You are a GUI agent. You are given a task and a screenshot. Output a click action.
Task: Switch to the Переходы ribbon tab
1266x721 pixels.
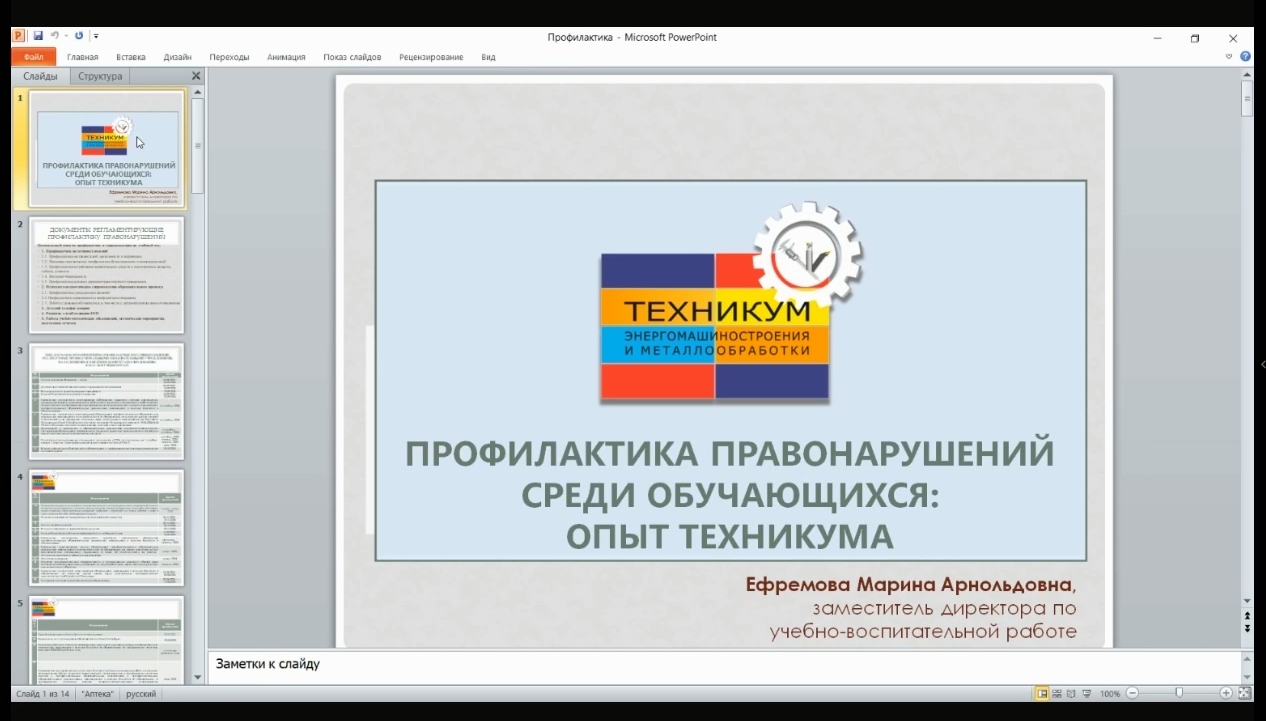[x=229, y=57]
